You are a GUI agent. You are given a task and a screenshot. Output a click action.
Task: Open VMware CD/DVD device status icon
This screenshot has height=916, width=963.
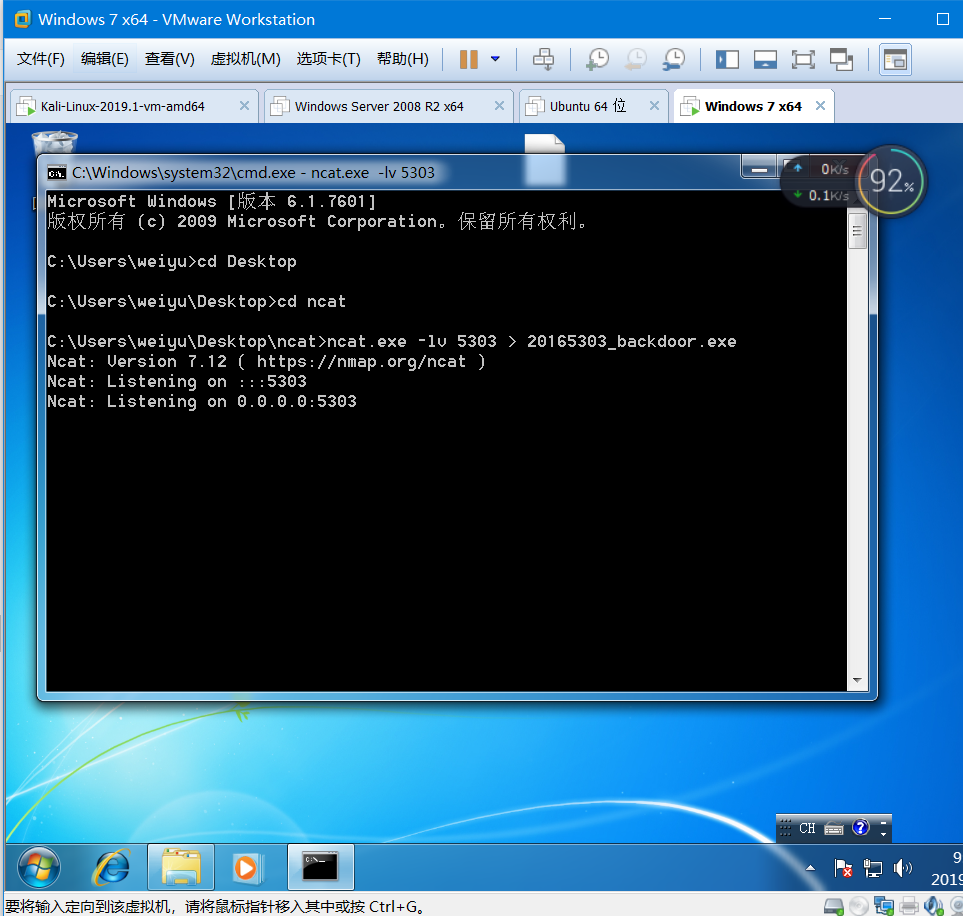[x=859, y=906]
